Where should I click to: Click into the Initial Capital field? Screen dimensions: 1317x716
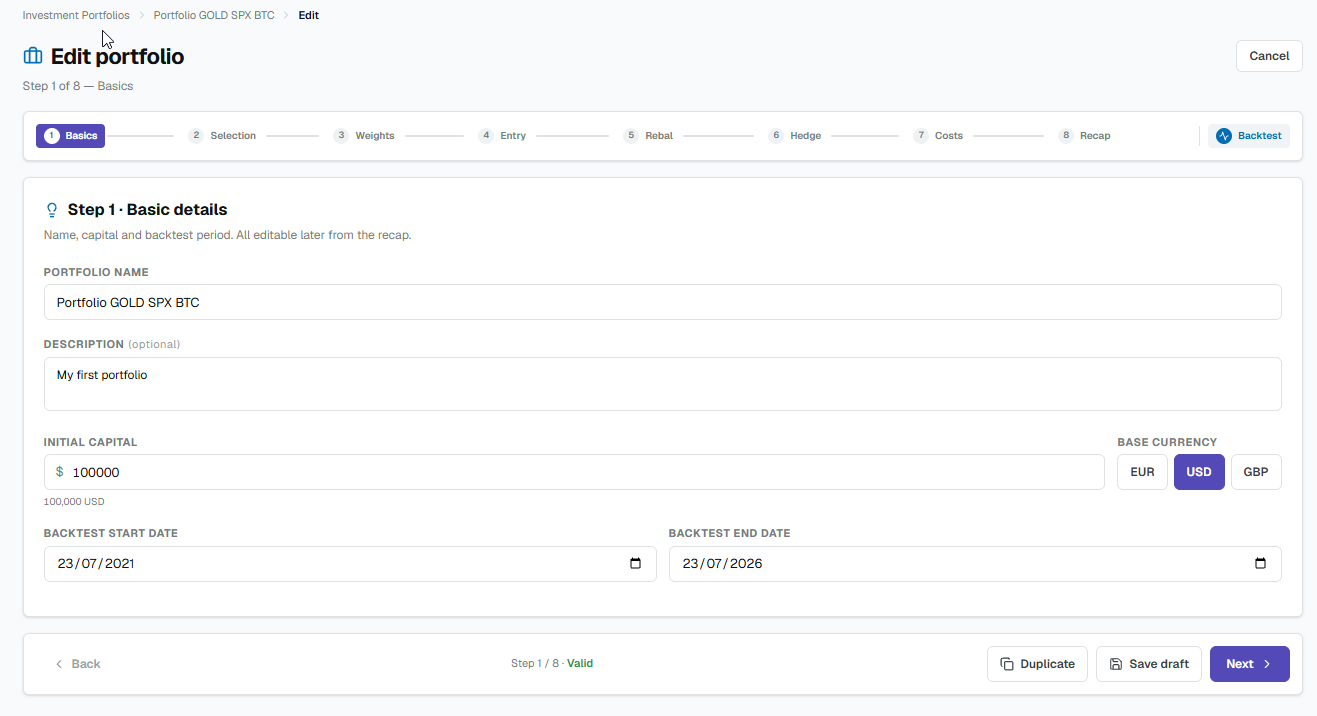tap(574, 472)
